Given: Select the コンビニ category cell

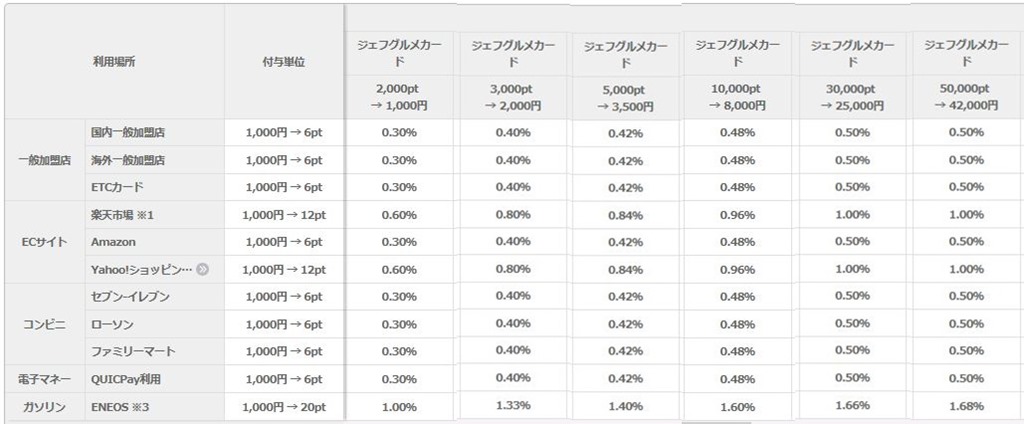Looking at the screenshot, I should (x=44, y=324).
